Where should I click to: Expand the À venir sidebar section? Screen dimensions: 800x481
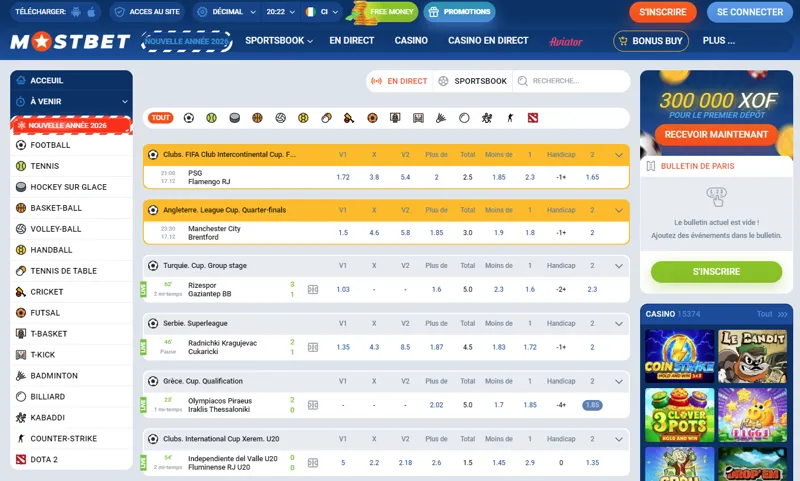(71, 101)
